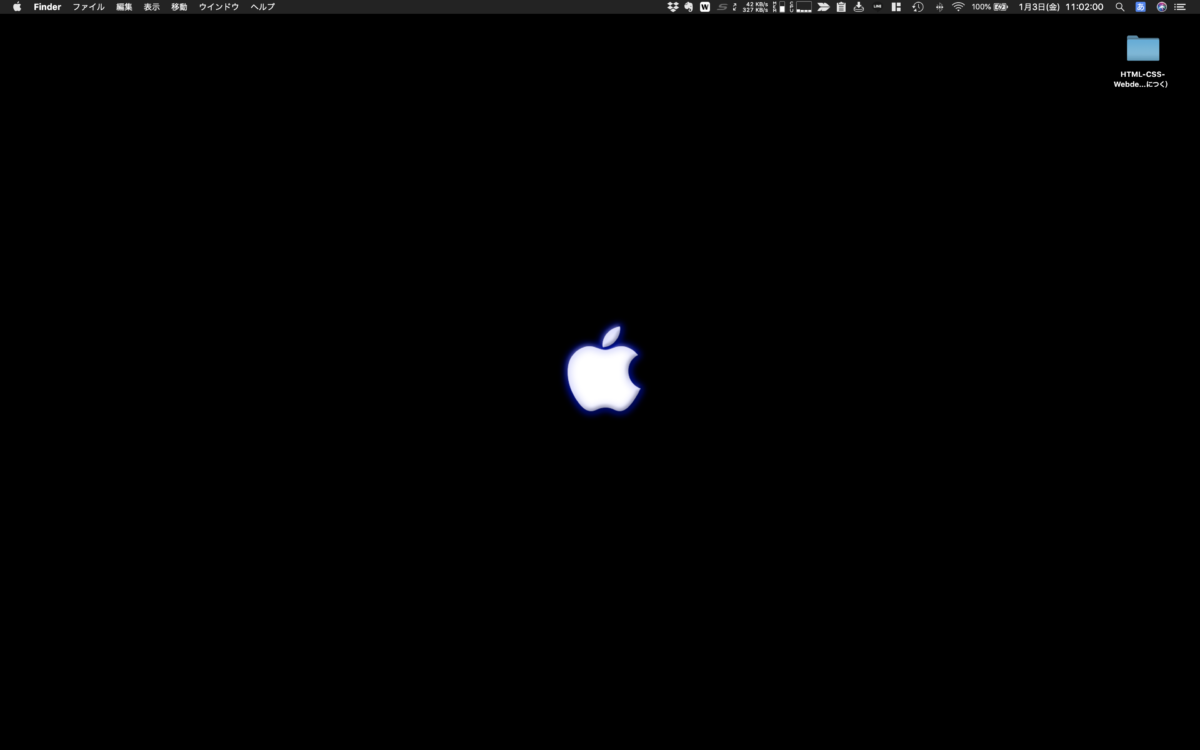This screenshot has height=750, width=1200.
Task: Open the ヘルプ menu
Action: click(263, 7)
